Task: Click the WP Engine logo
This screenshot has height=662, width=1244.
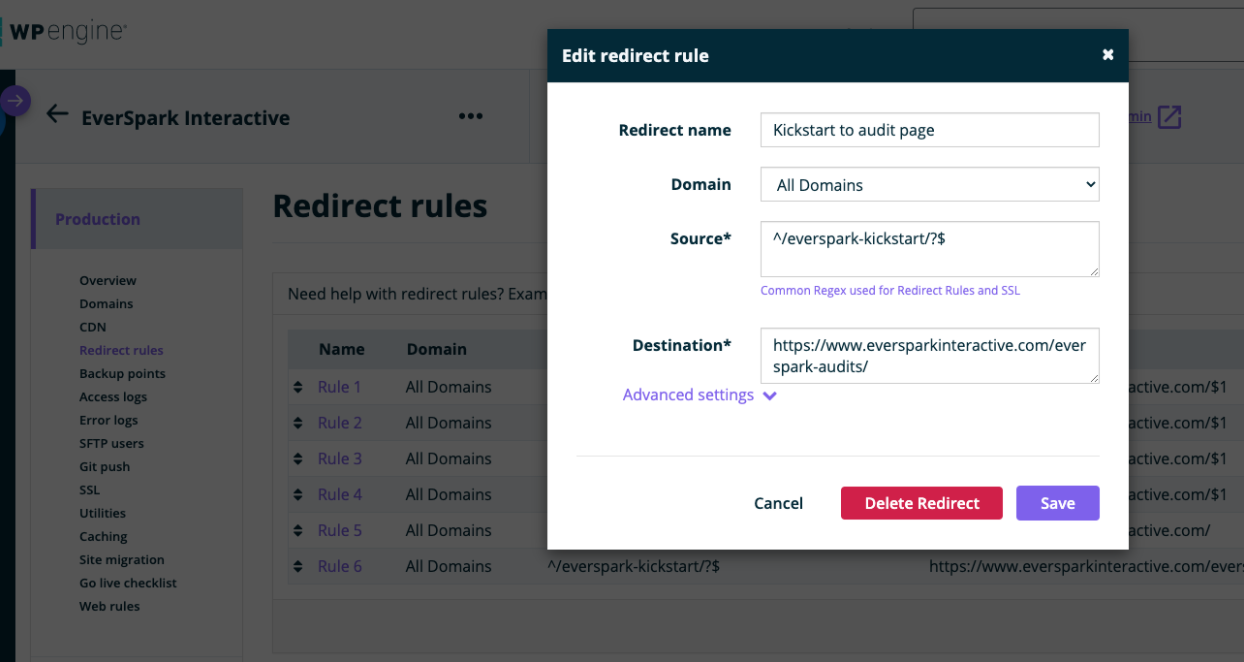Action: coord(65,33)
